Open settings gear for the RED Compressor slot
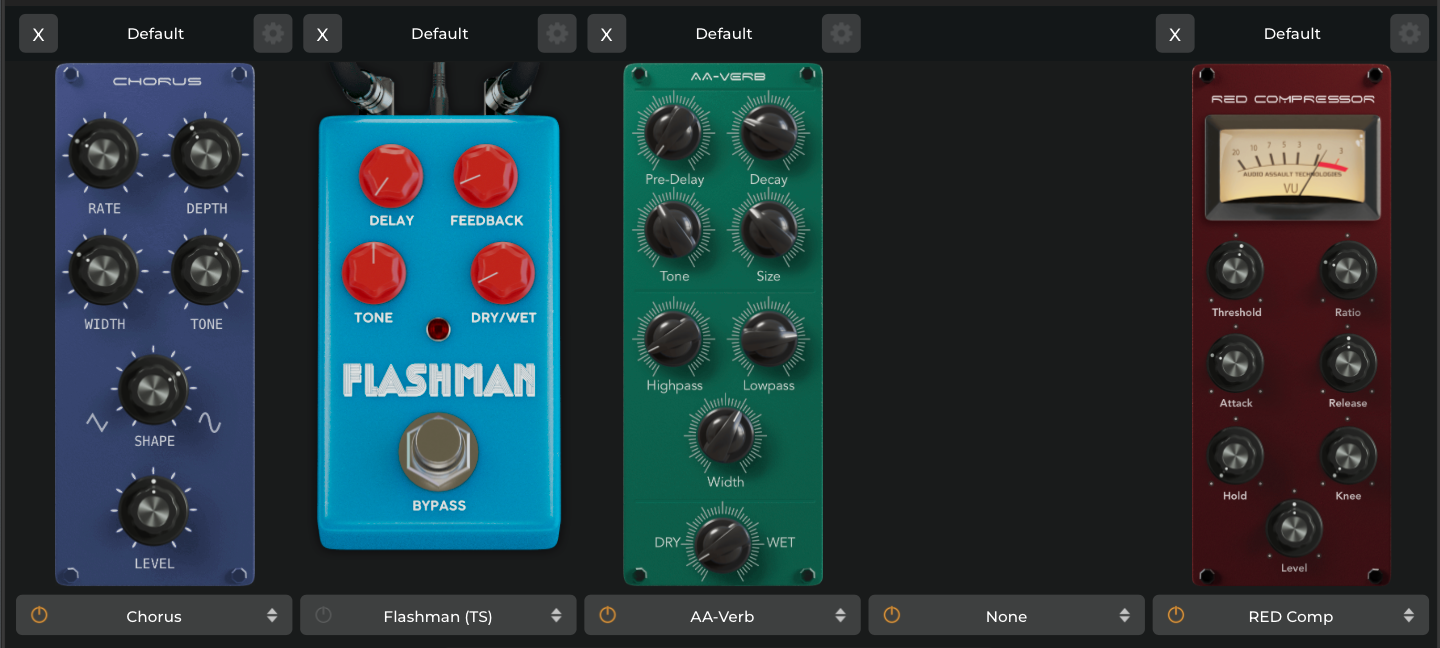Viewport: 1440px width, 648px height. (x=1409, y=34)
